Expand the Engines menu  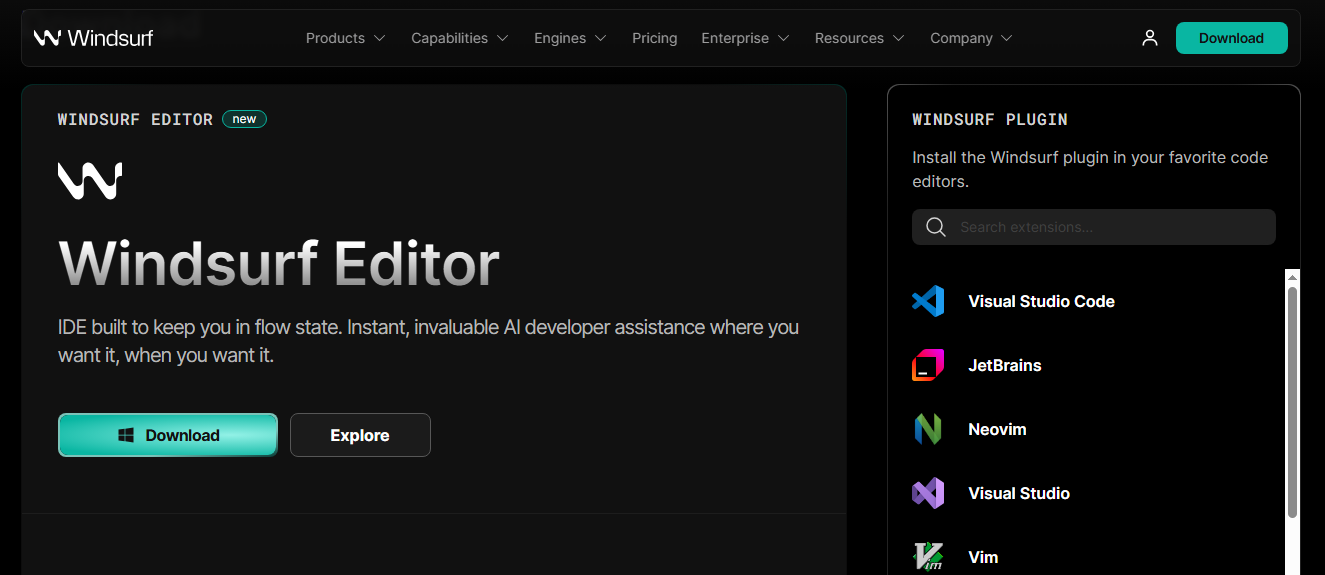click(570, 38)
